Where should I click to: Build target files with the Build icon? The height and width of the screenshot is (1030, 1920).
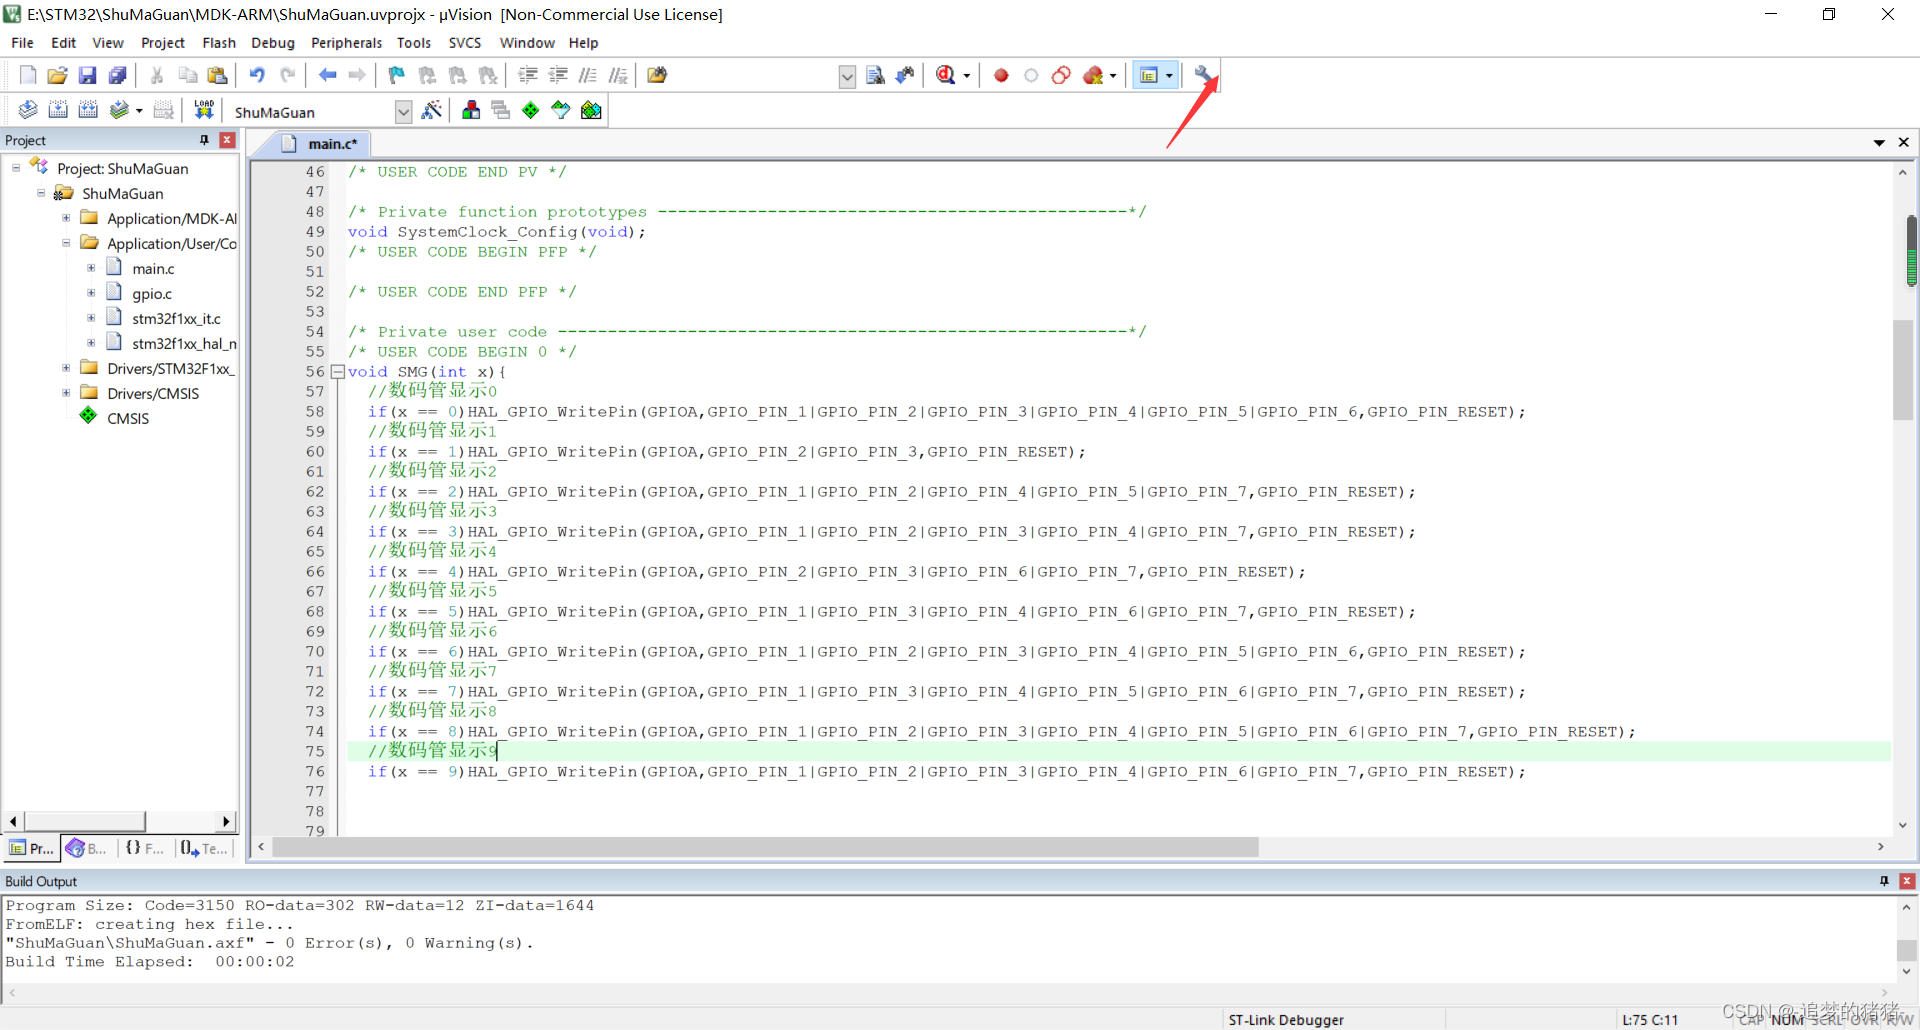pyautogui.click(x=58, y=110)
